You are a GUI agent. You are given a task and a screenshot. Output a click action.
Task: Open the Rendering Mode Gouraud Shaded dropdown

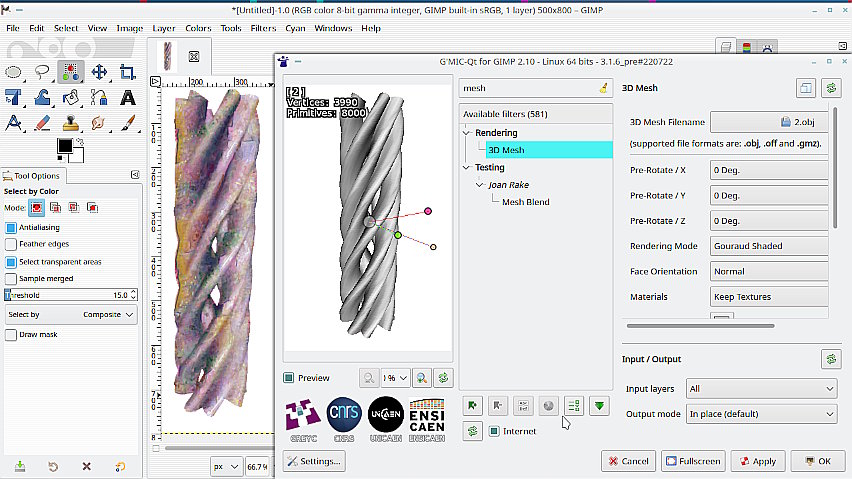pyautogui.click(x=769, y=245)
